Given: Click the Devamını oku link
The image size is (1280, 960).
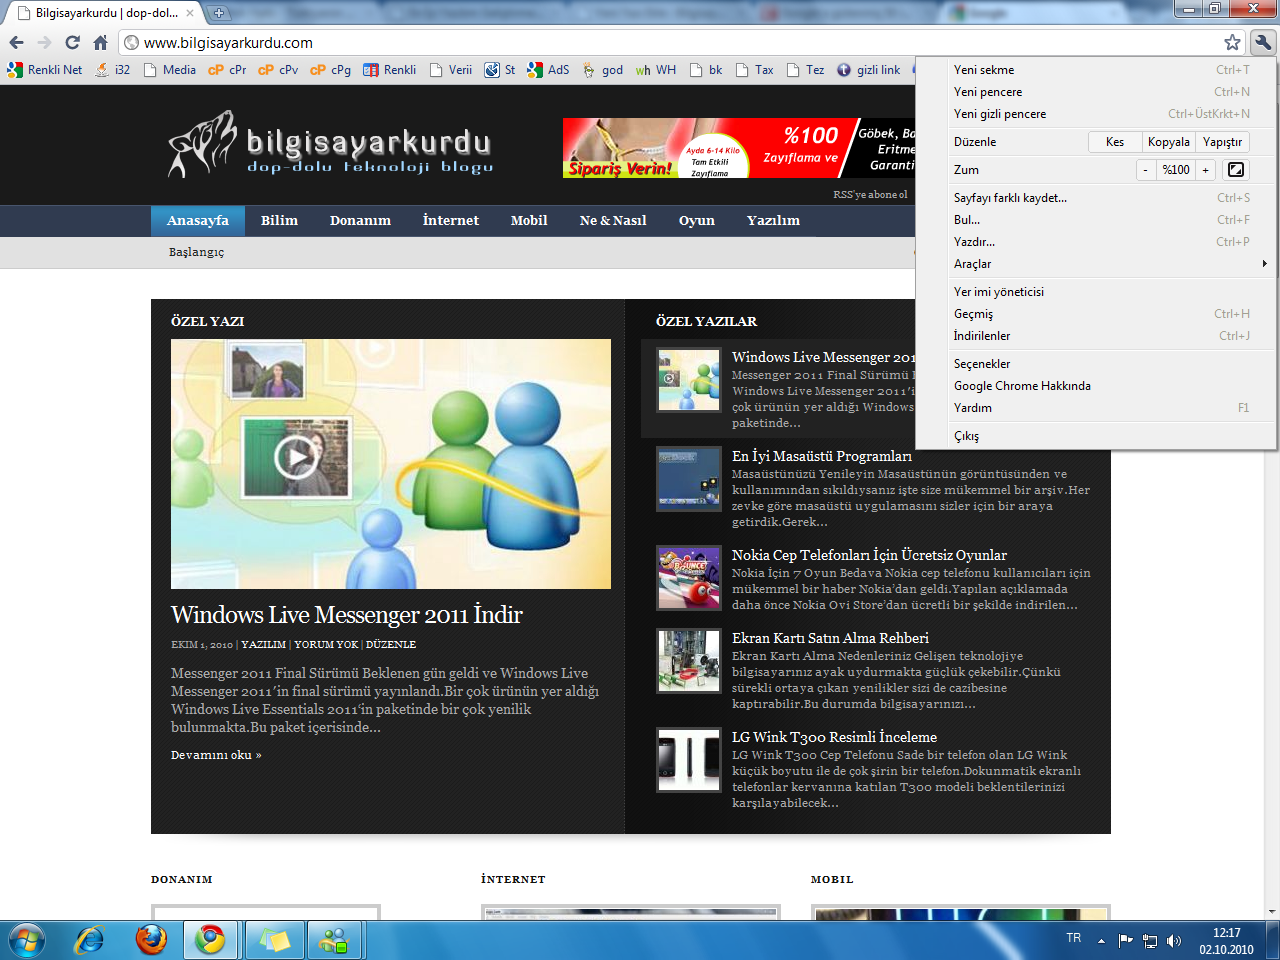Looking at the screenshot, I should point(216,755).
